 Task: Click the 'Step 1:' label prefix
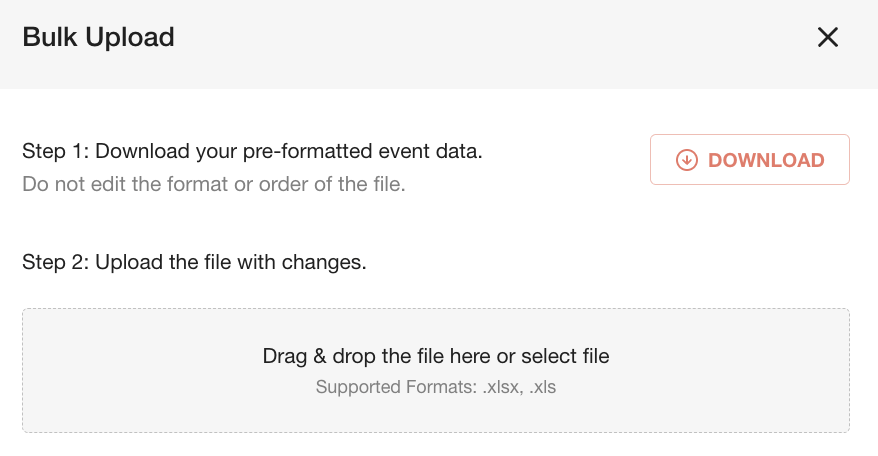55,151
